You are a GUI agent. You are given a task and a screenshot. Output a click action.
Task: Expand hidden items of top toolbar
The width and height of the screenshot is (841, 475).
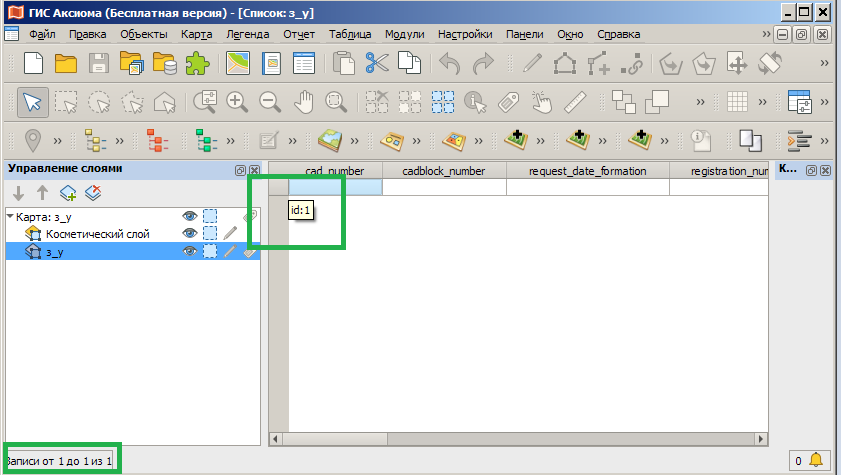point(825,63)
